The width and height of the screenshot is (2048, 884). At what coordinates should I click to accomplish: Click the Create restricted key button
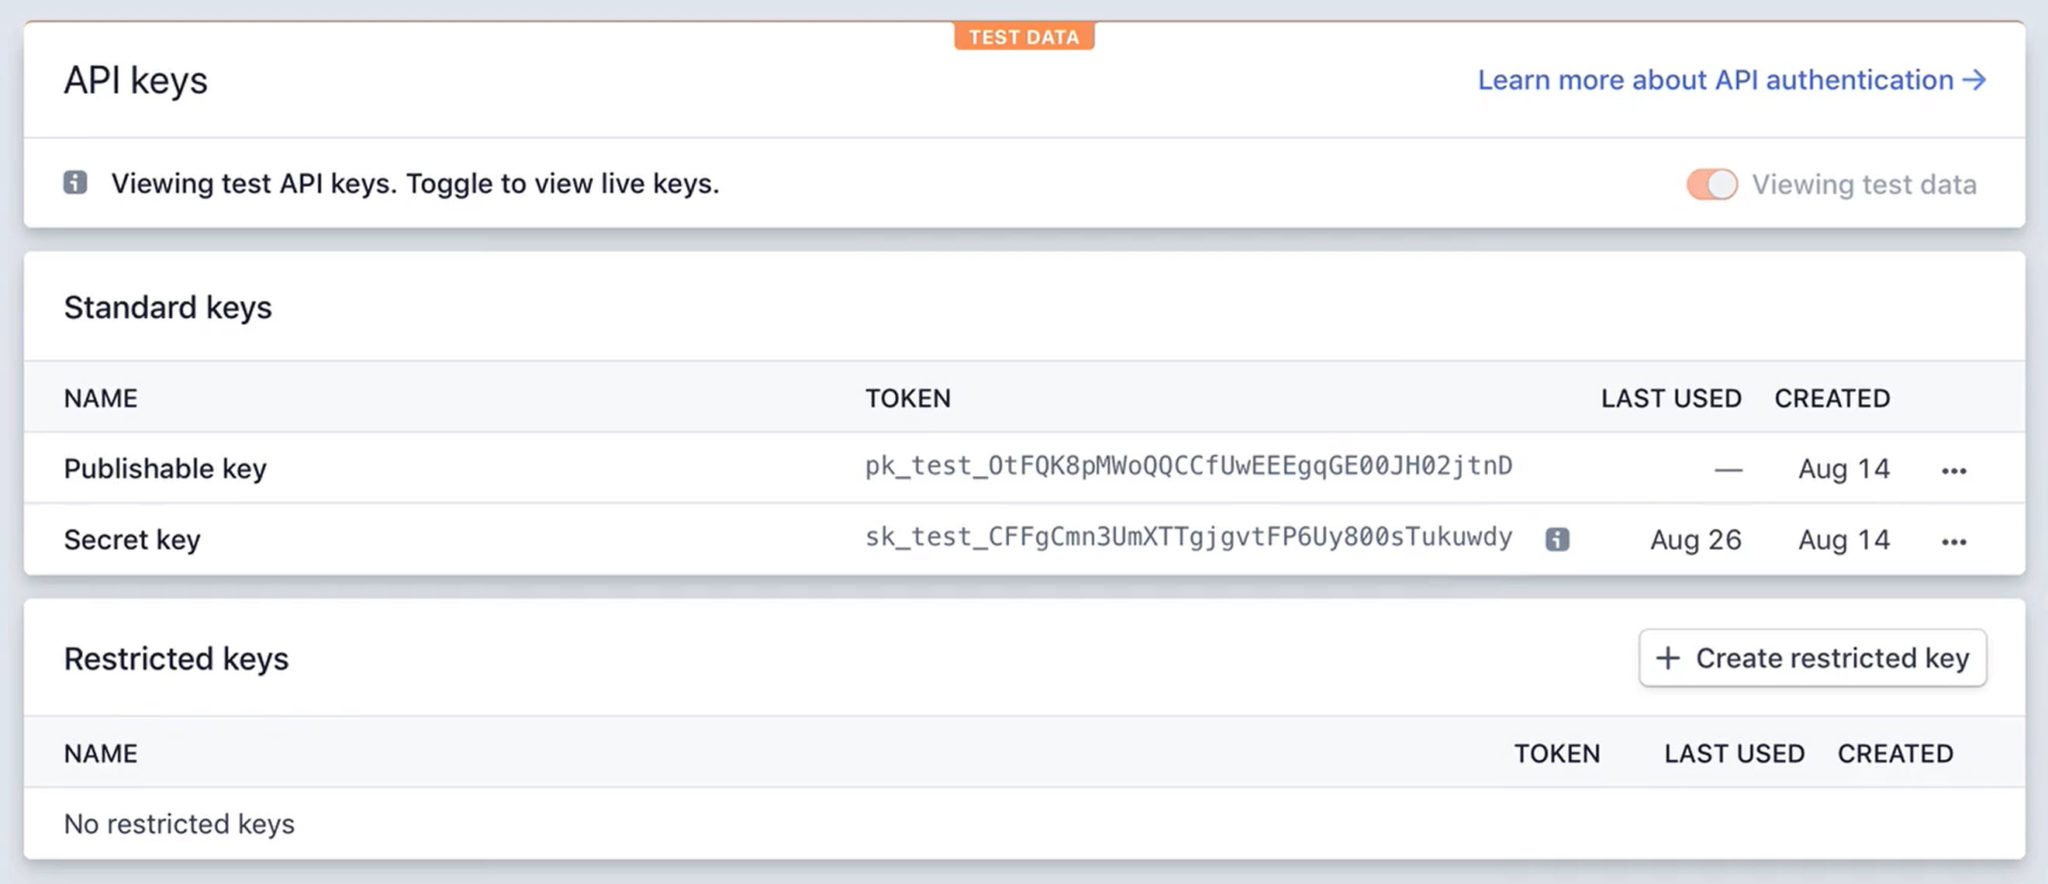click(x=1812, y=658)
